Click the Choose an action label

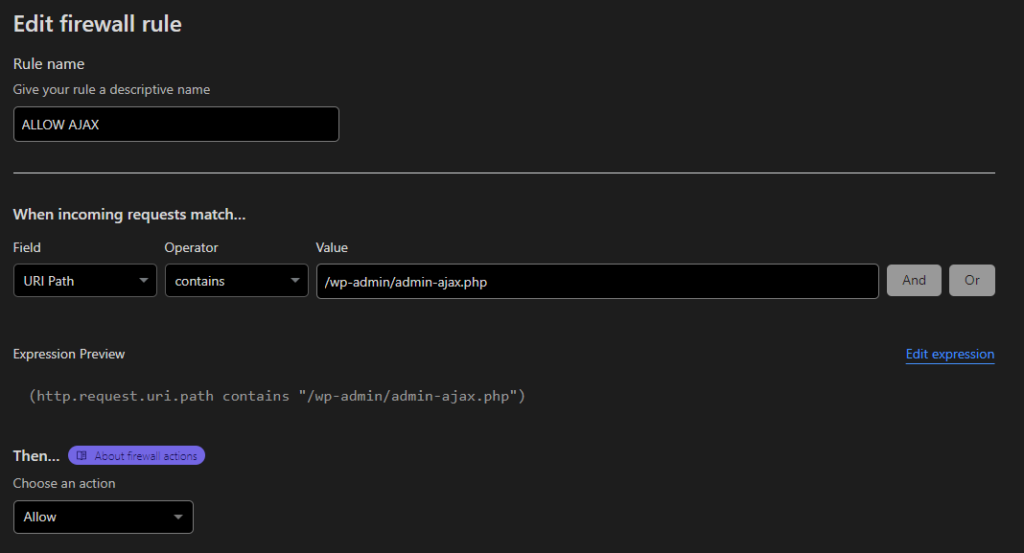(64, 483)
